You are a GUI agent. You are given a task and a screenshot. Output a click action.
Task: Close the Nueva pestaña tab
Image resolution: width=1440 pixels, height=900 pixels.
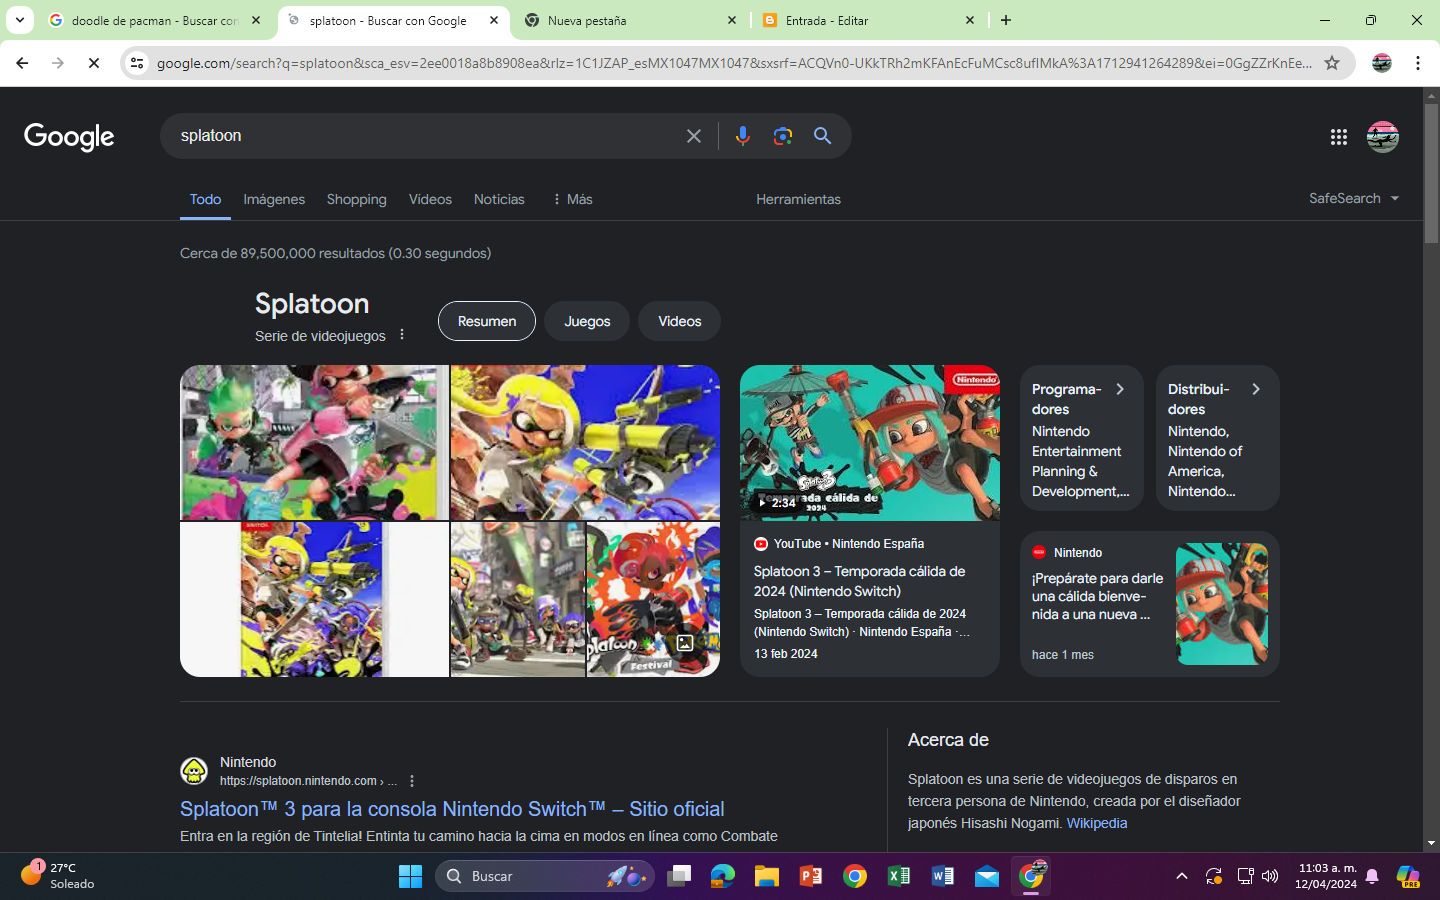(x=732, y=20)
